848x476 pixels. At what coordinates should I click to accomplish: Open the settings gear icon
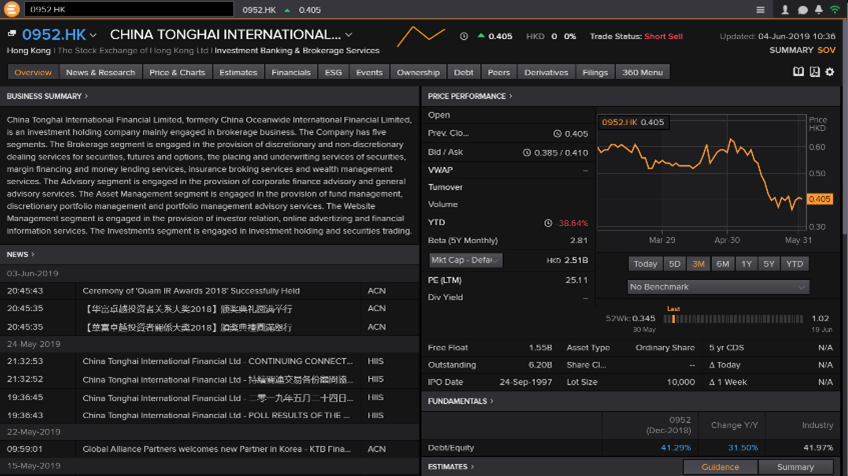pyautogui.click(x=830, y=72)
